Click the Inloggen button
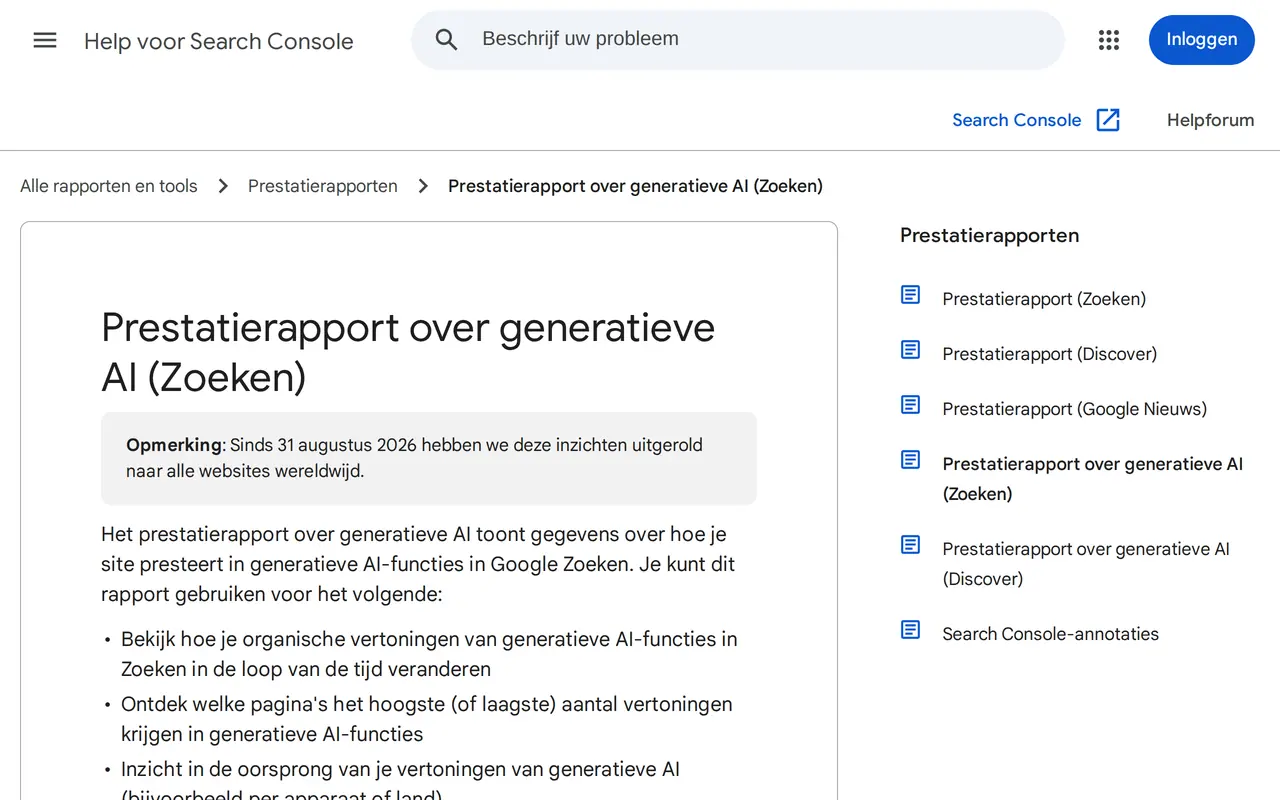The image size is (1280, 800). coord(1201,40)
